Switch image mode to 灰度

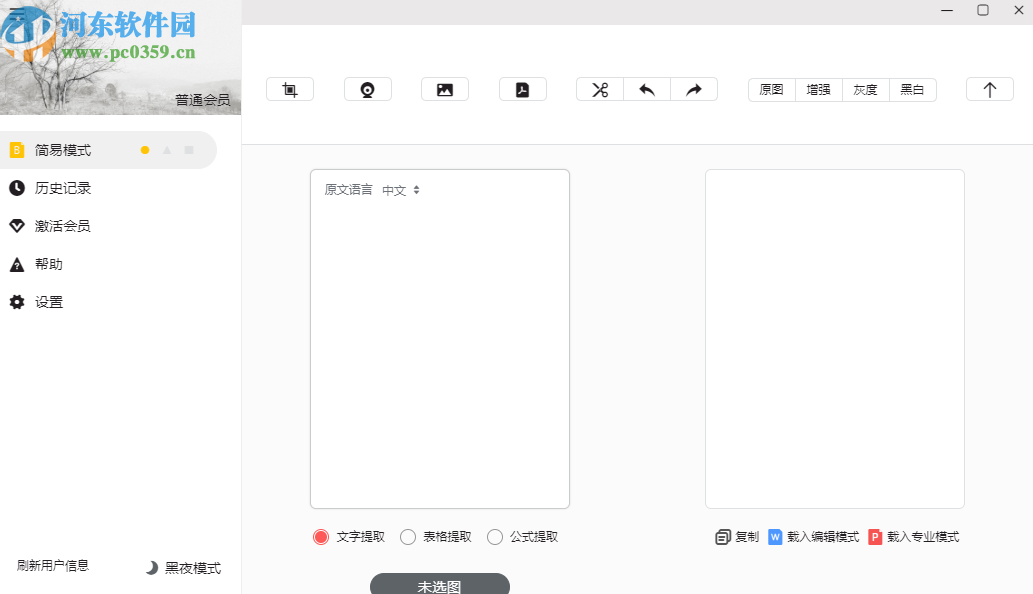[x=865, y=90]
